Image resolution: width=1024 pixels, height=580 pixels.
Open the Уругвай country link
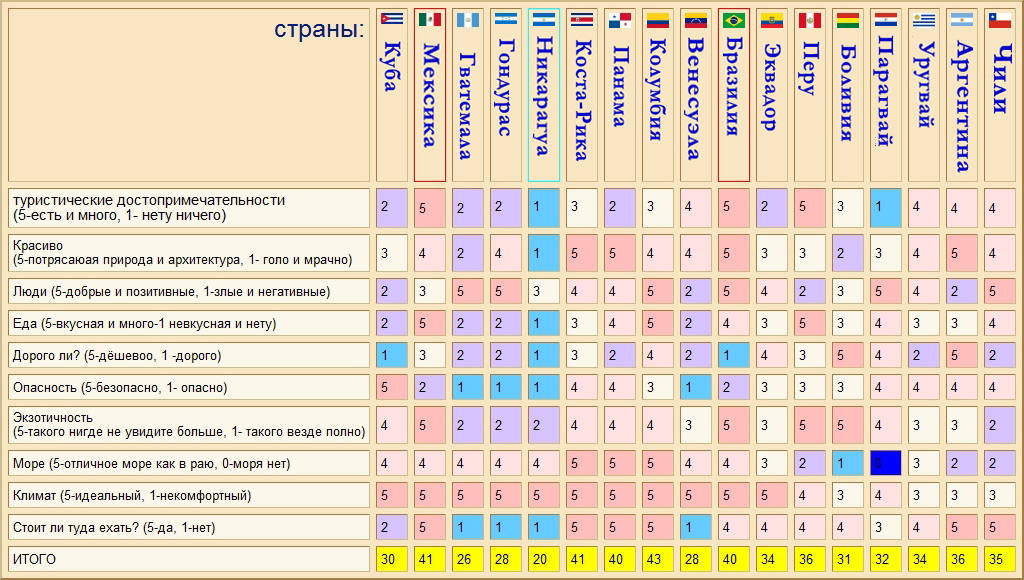(923, 84)
